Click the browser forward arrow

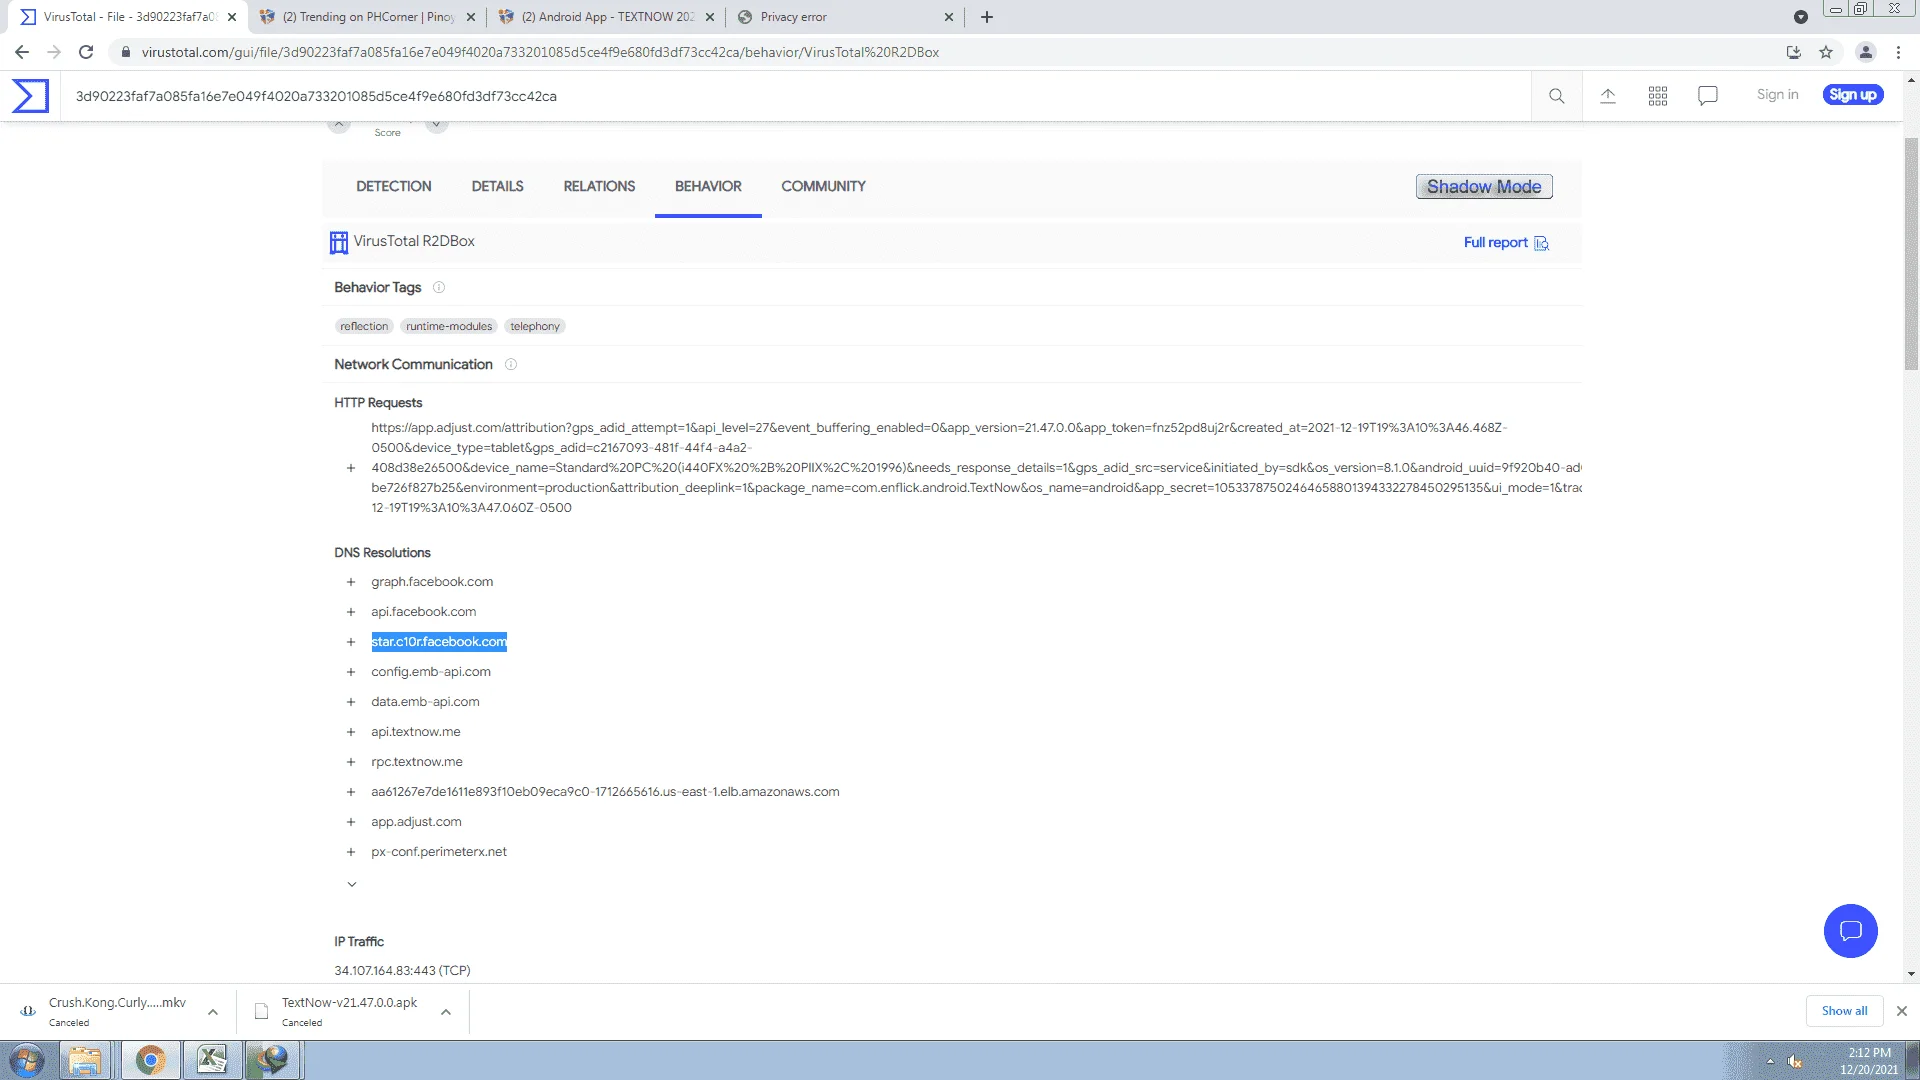(54, 52)
